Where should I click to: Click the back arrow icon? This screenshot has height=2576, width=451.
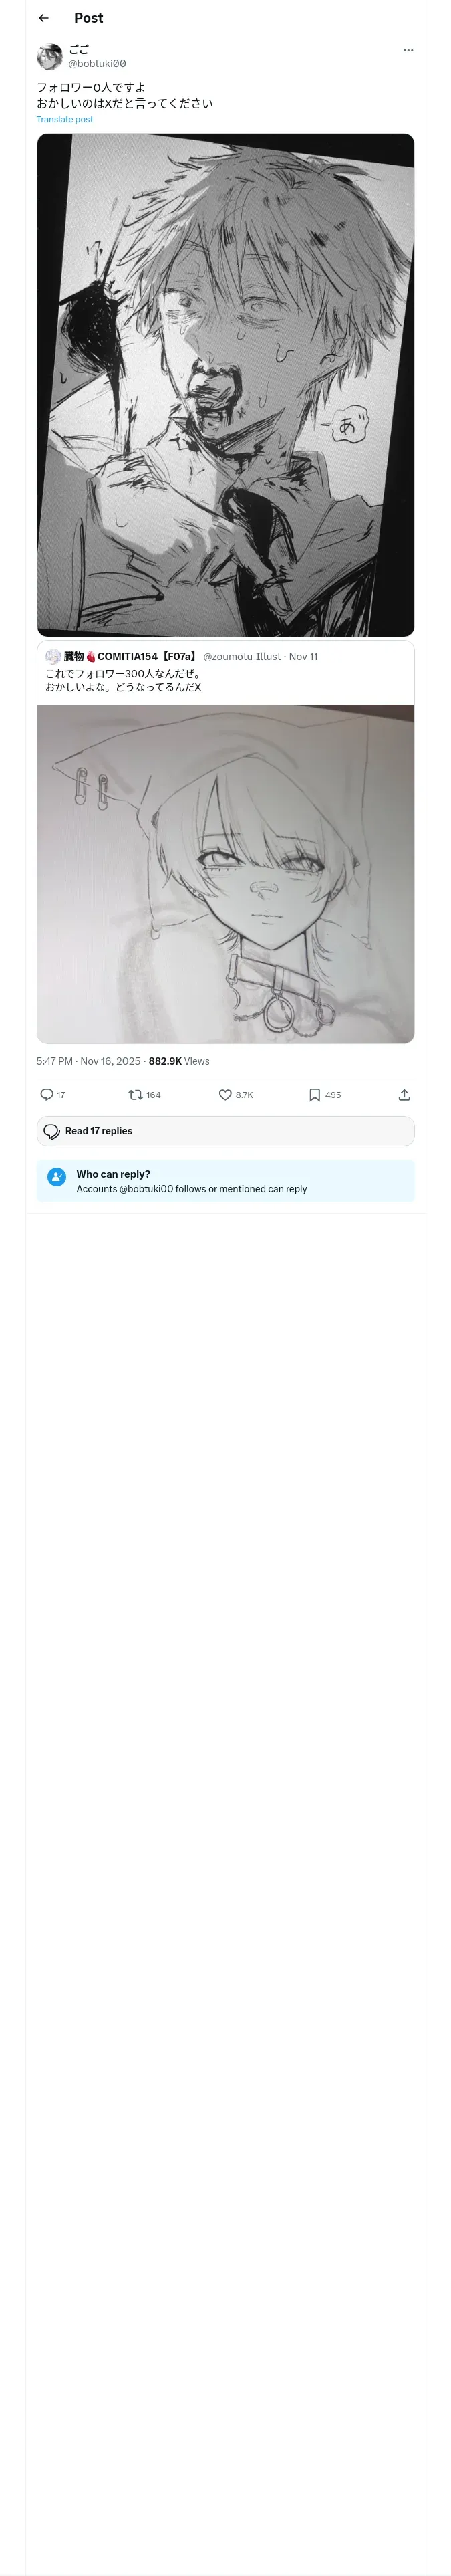click(x=43, y=18)
